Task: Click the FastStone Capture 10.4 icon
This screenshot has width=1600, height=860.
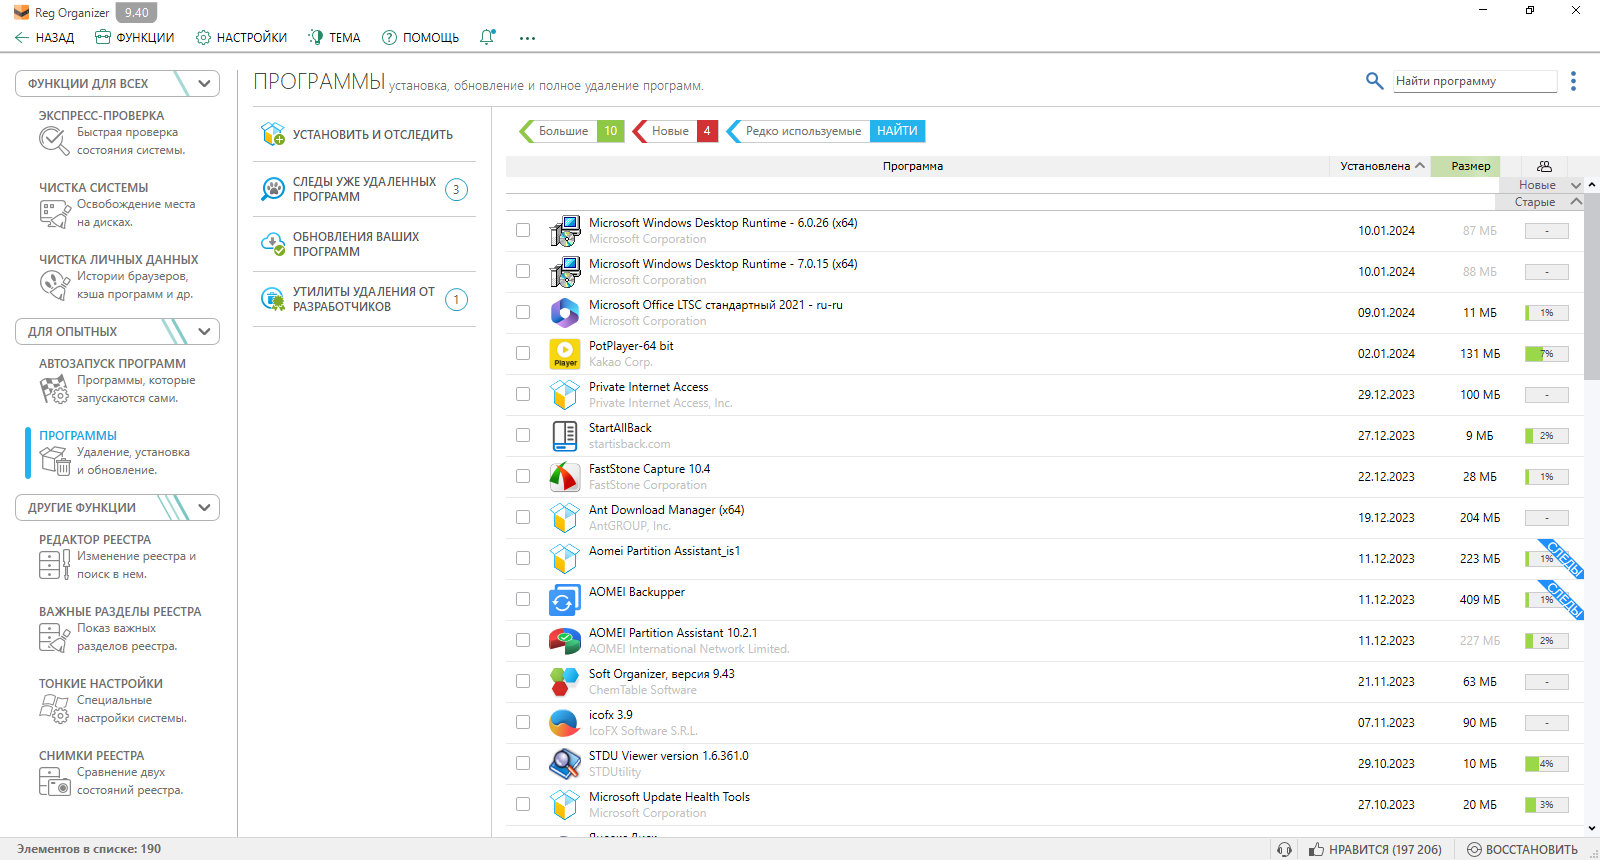Action: point(565,477)
